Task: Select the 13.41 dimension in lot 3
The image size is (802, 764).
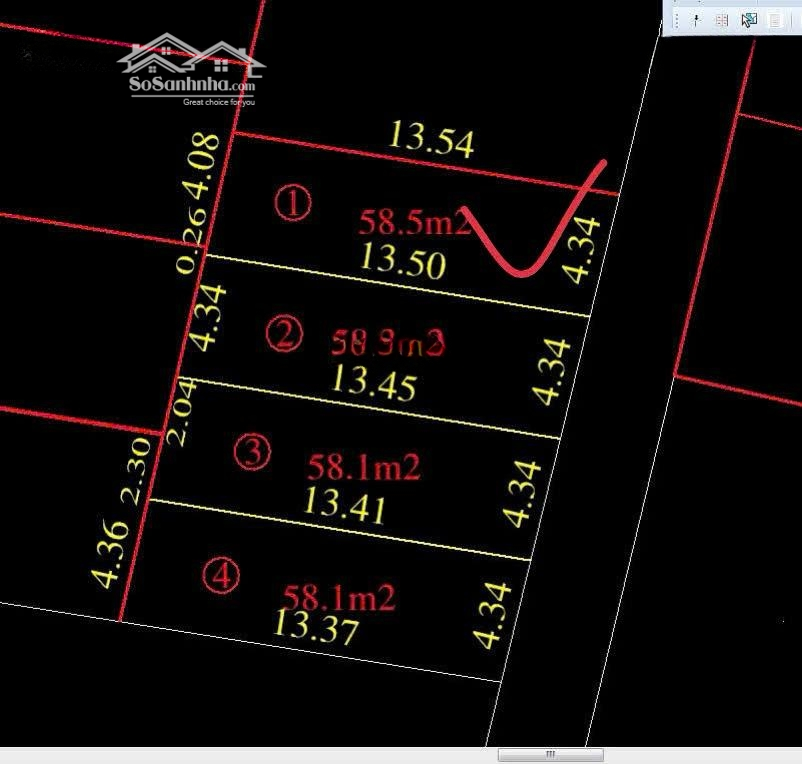Action: [x=345, y=507]
